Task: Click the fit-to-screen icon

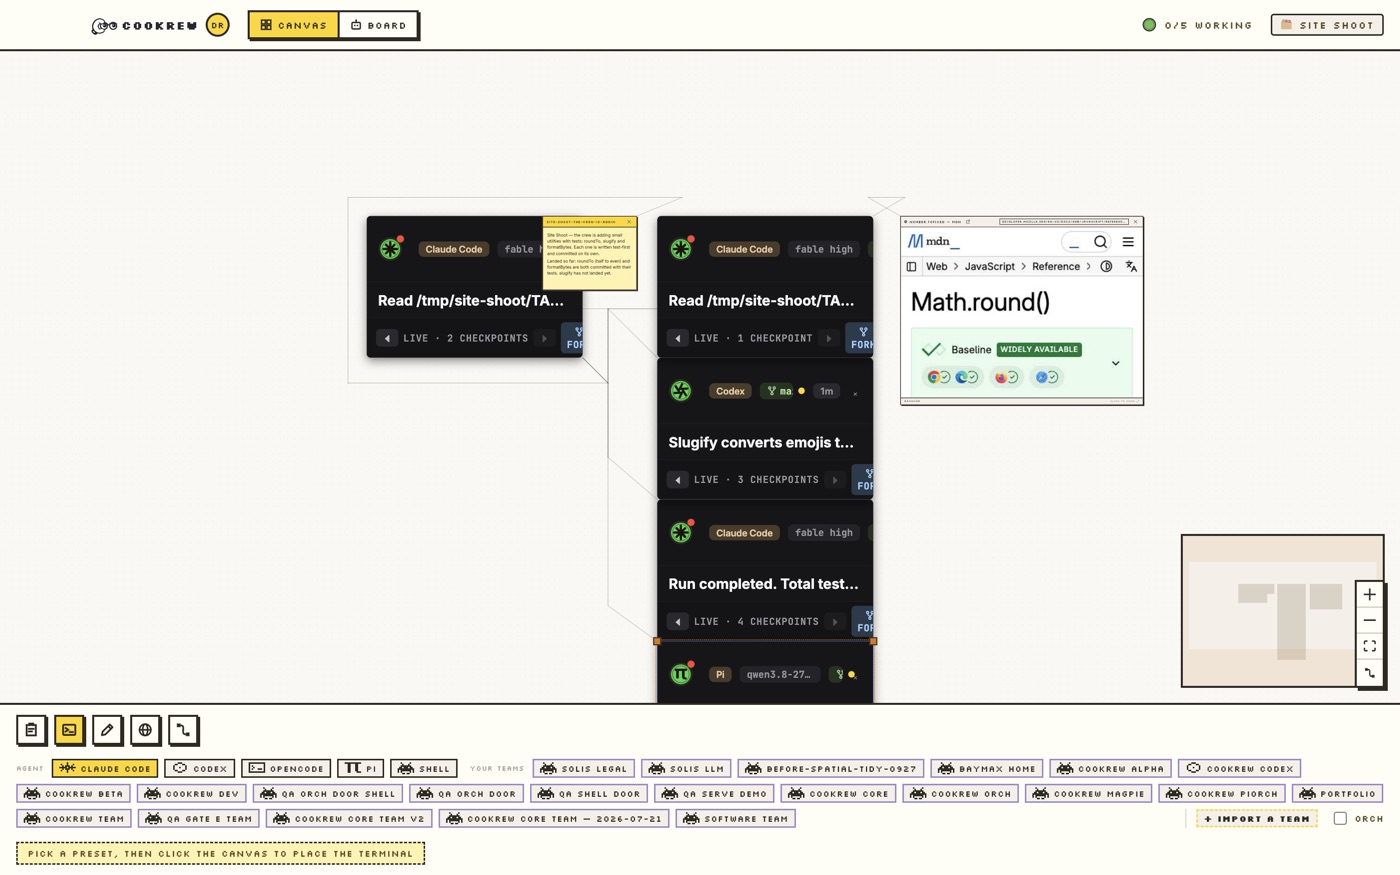Action: coord(1369,646)
